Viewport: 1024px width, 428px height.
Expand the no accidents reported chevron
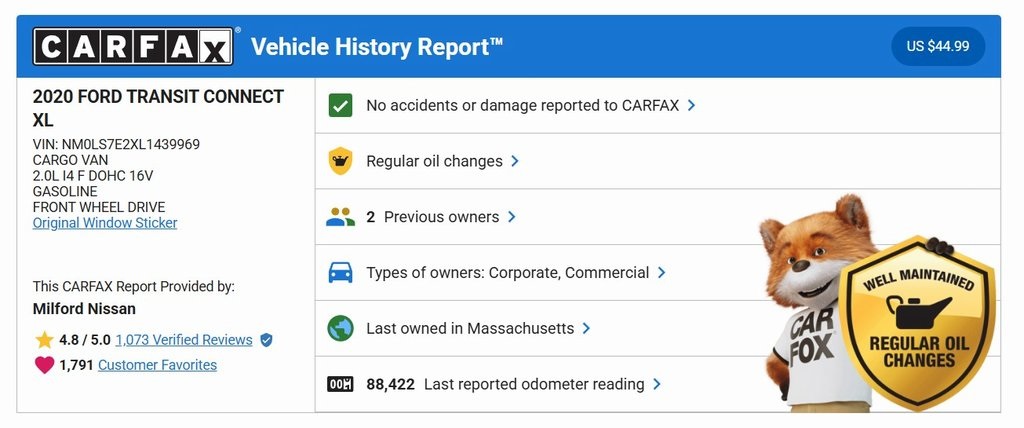click(x=692, y=105)
